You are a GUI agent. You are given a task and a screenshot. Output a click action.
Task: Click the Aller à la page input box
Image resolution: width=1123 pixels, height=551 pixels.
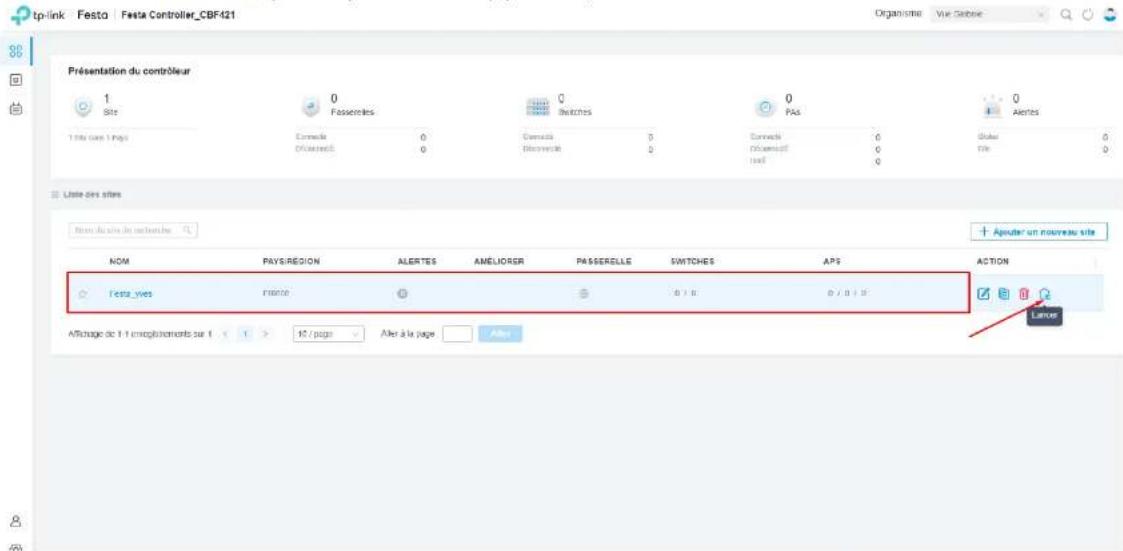[458, 334]
